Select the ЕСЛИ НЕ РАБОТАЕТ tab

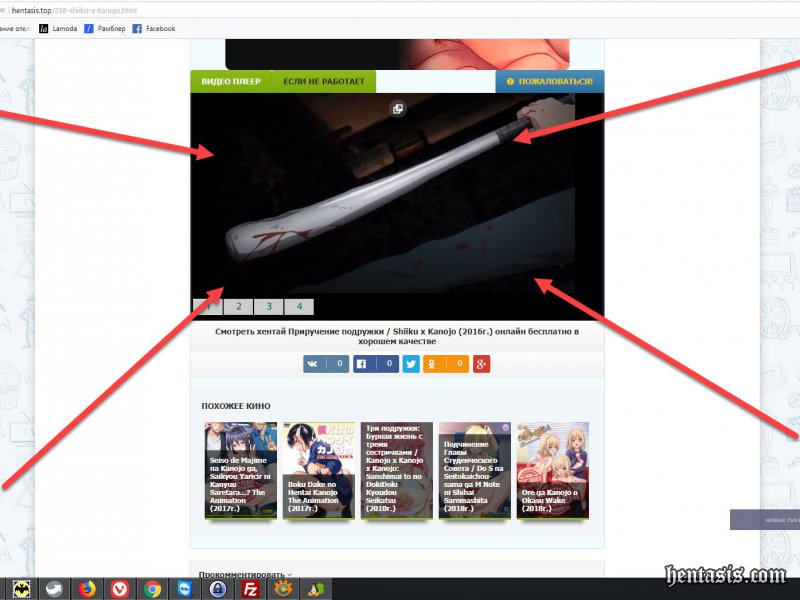(x=323, y=81)
